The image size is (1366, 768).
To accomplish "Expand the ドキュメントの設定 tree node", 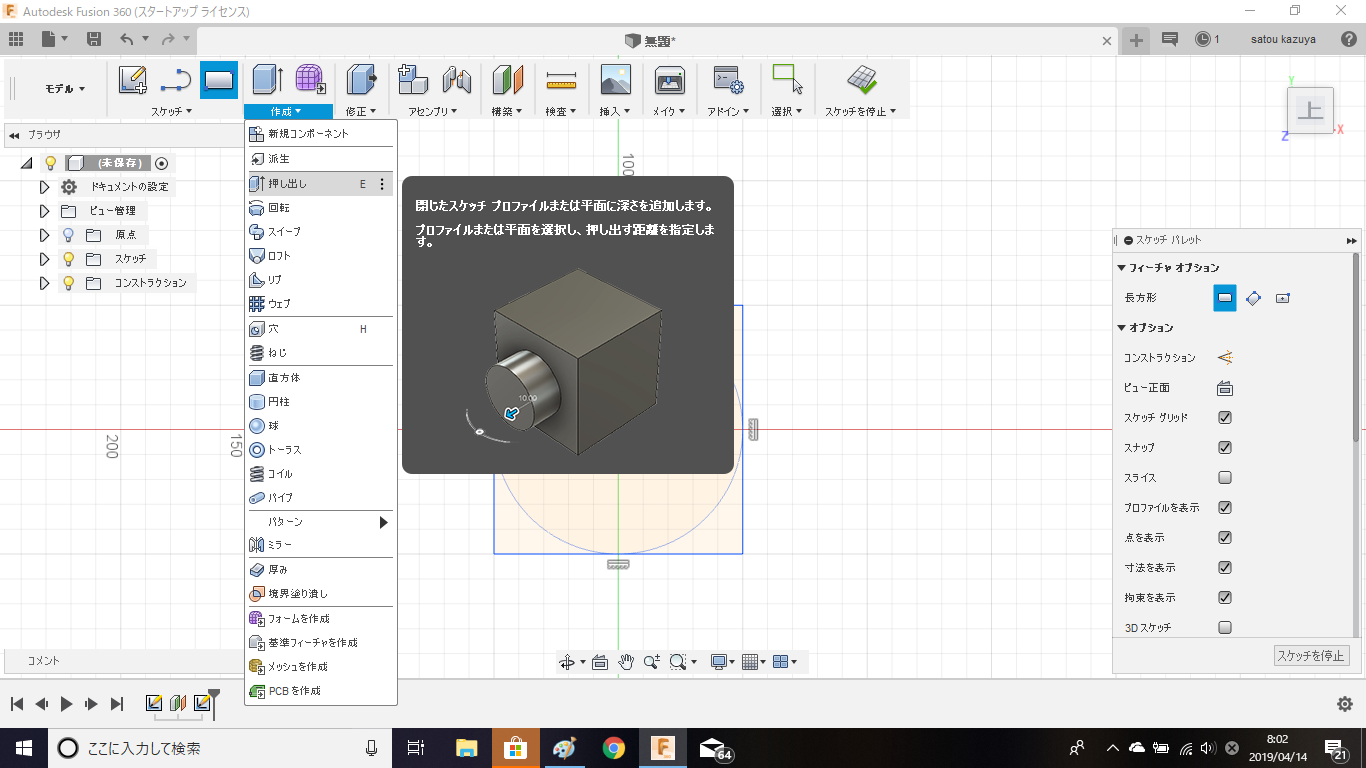I will [44, 187].
